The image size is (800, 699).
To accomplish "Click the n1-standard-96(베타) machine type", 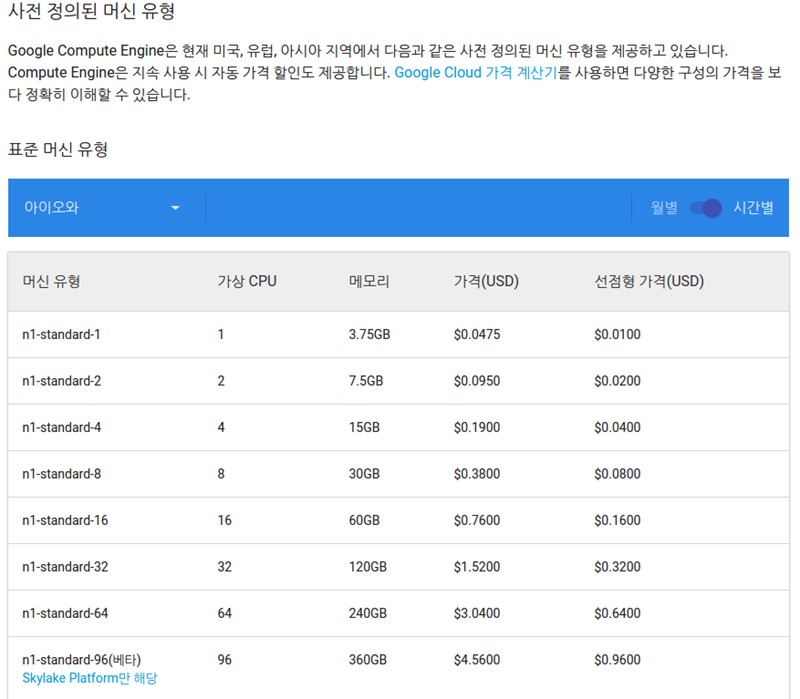I will click(81, 660).
